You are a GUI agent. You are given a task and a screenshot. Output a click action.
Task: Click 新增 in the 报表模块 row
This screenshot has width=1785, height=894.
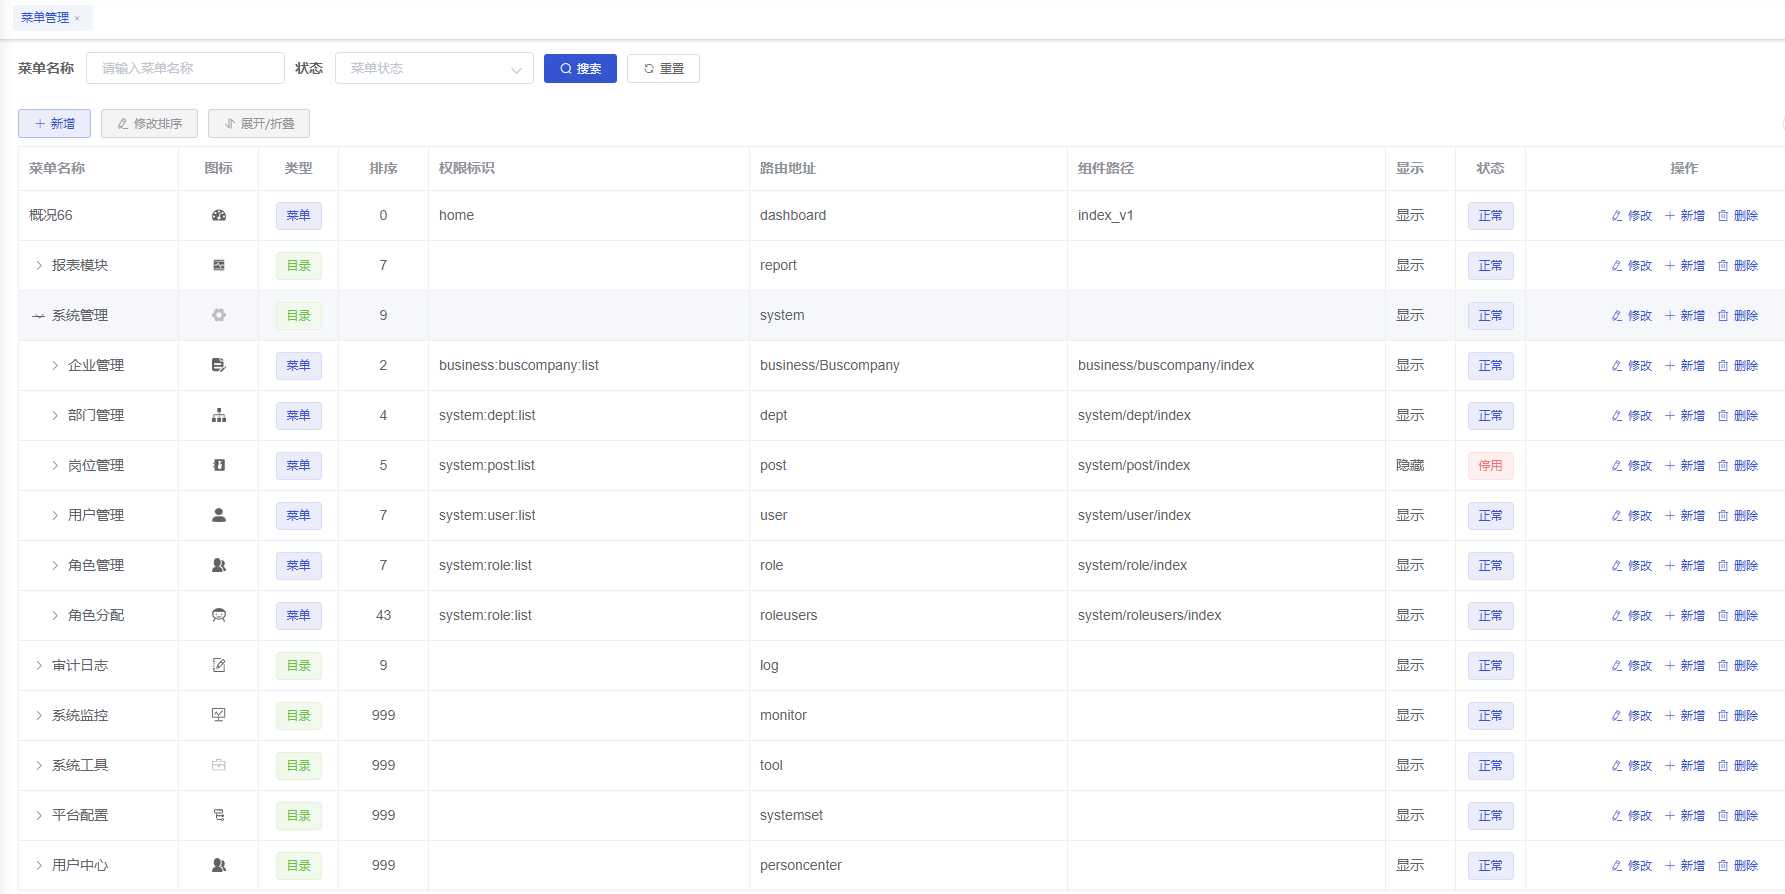tap(1685, 265)
